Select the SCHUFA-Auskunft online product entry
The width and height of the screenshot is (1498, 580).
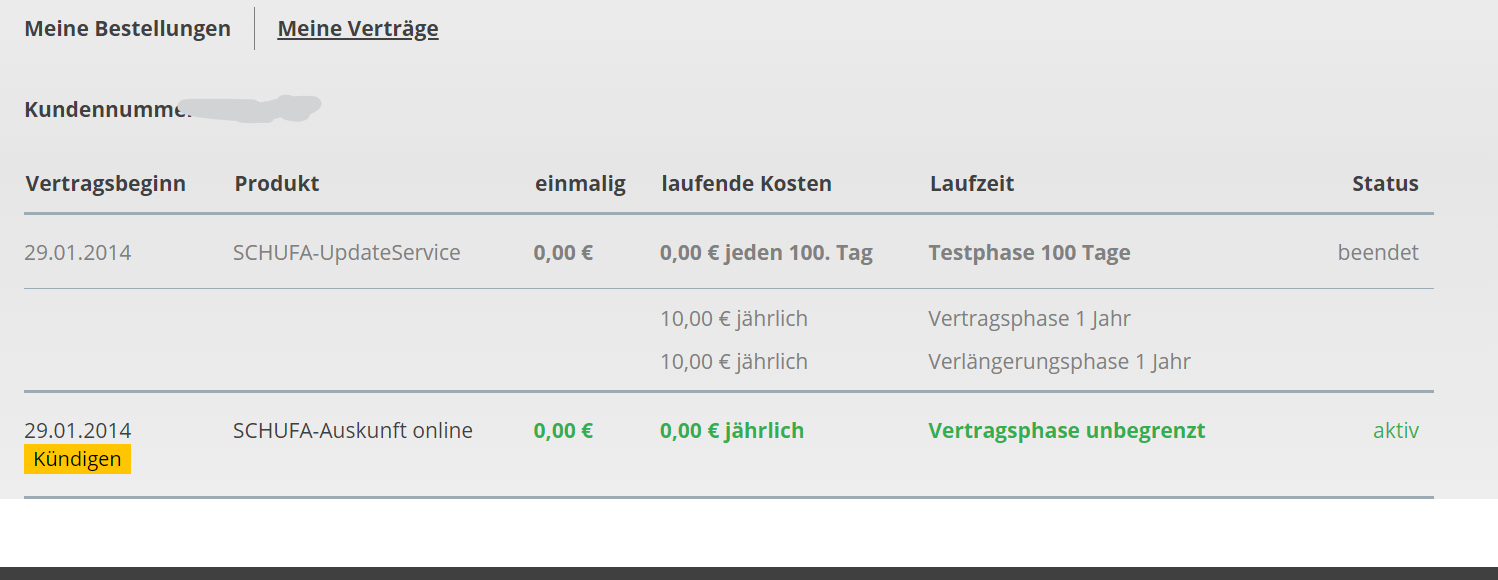353,430
